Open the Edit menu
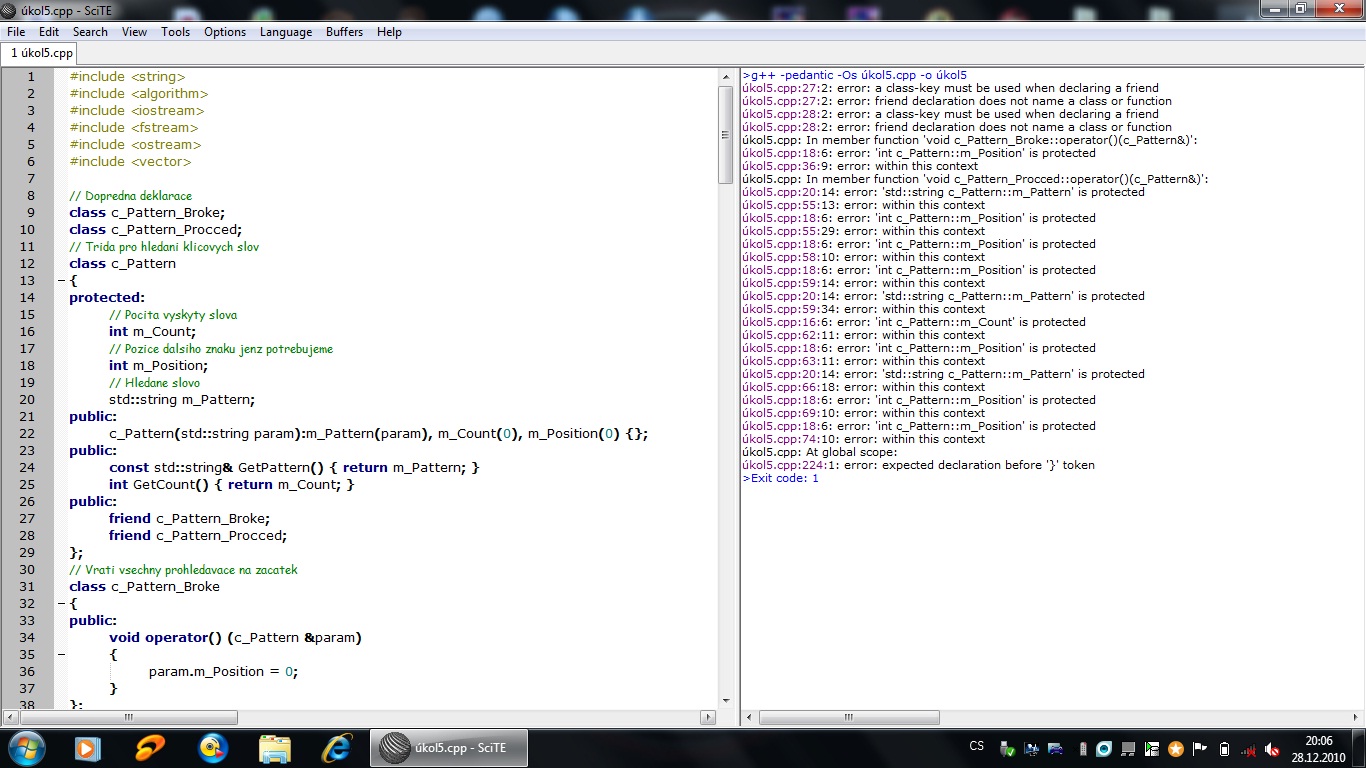 tap(49, 32)
